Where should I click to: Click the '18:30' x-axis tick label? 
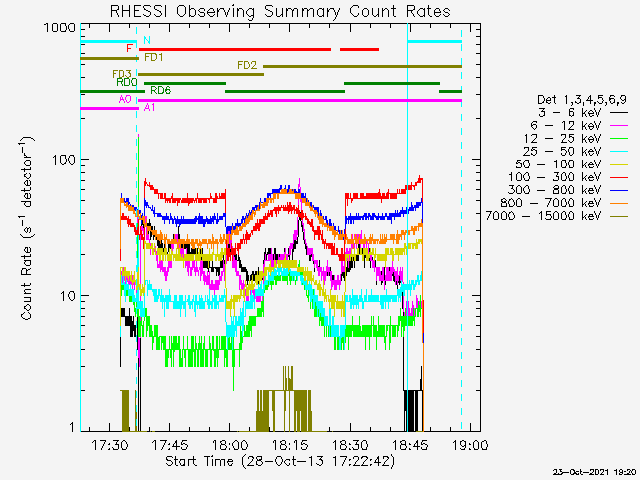click(350, 445)
